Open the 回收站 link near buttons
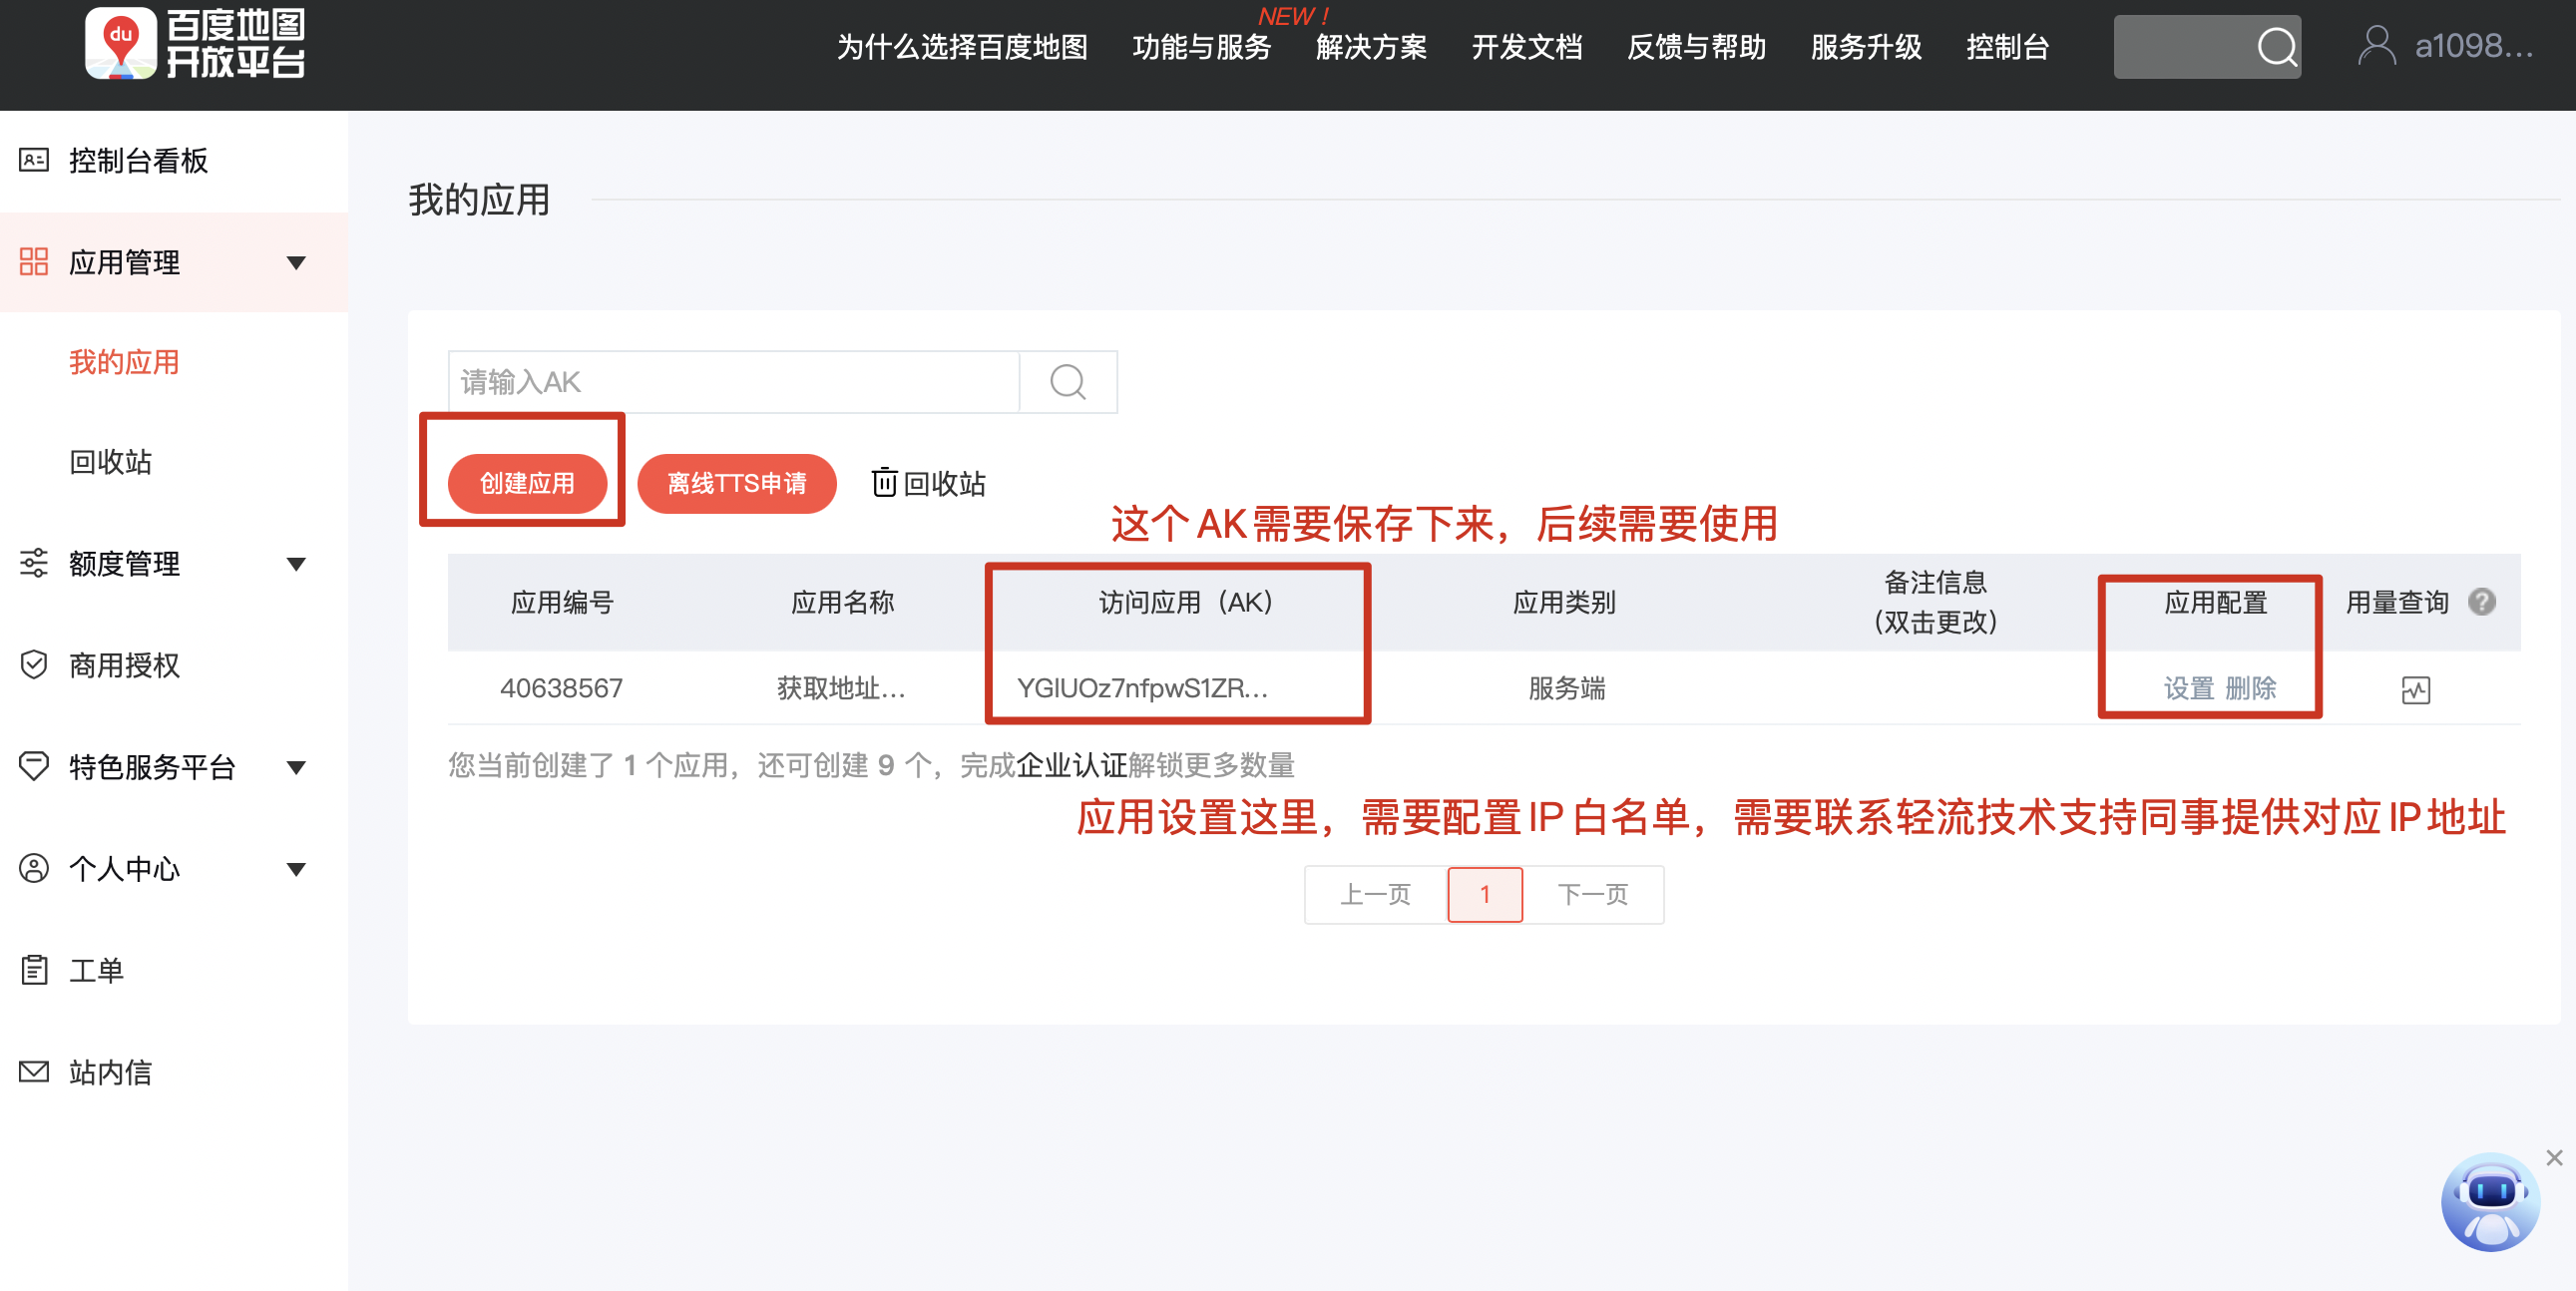The image size is (2576, 1291). point(944,483)
